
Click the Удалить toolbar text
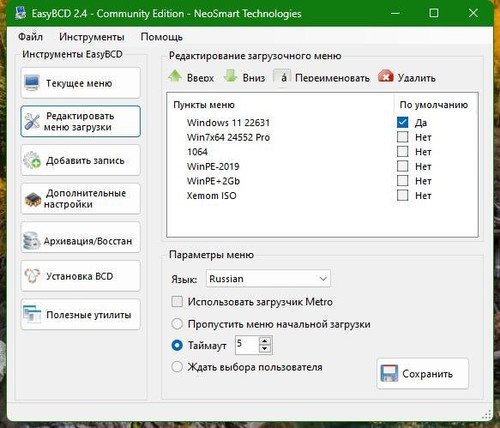417,78
